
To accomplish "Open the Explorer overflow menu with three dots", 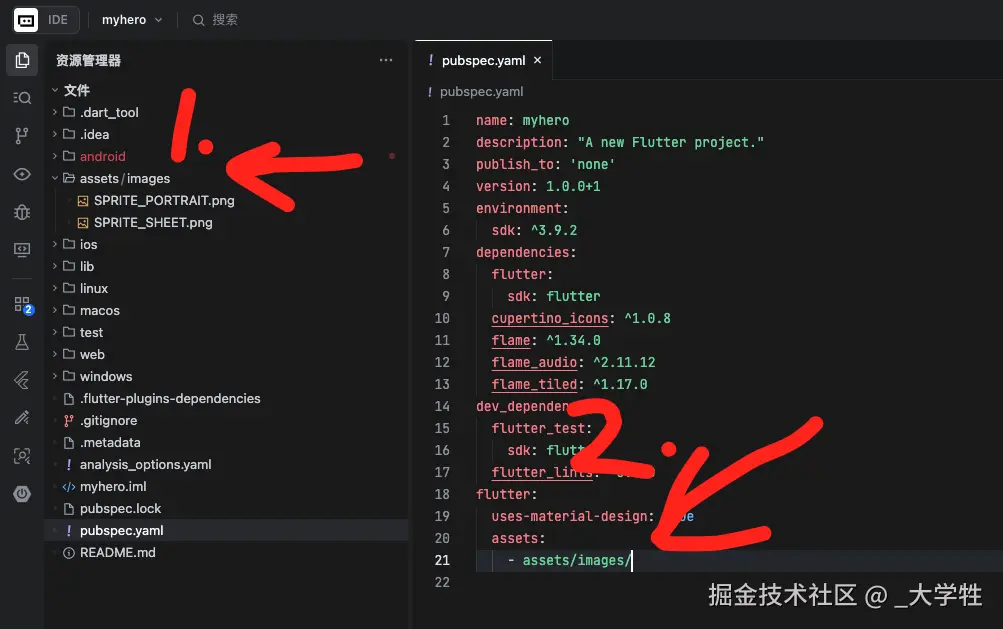I will click(386, 60).
